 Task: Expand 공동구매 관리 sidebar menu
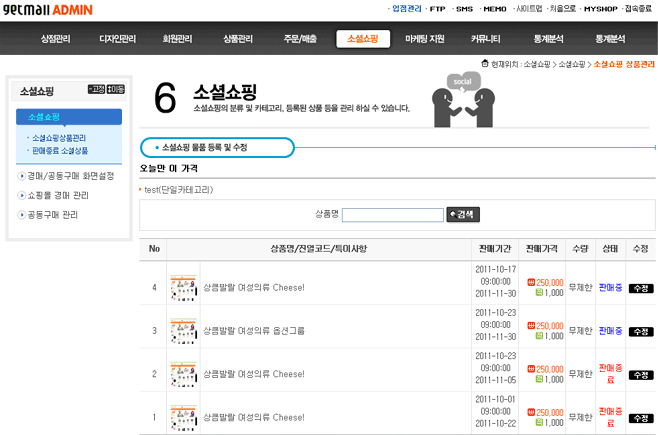[x=52, y=214]
